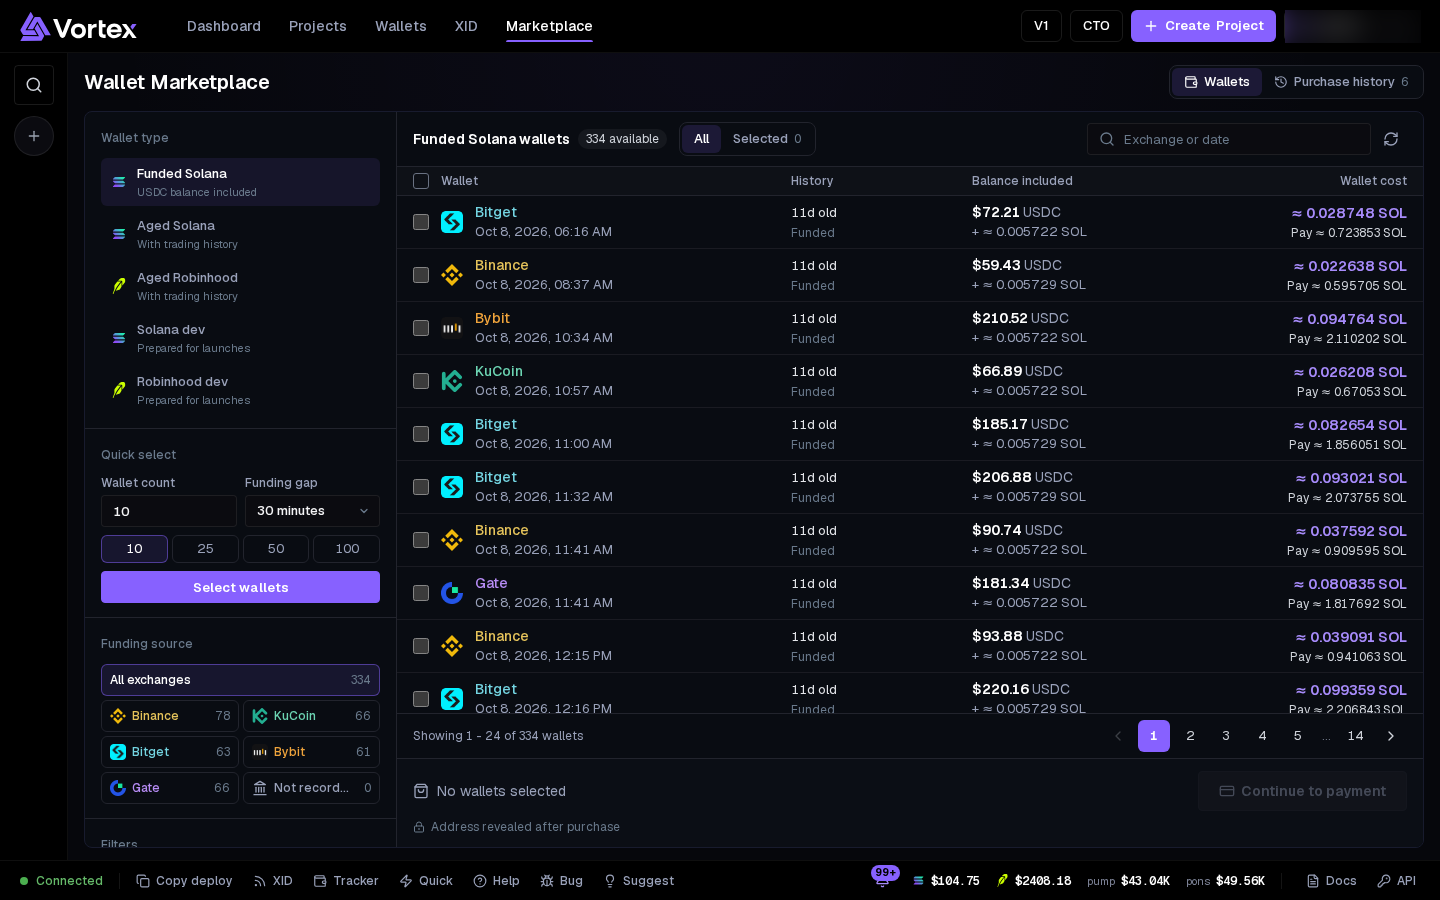
Task: Select the Aged Solana wallet type
Action: pos(240,234)
